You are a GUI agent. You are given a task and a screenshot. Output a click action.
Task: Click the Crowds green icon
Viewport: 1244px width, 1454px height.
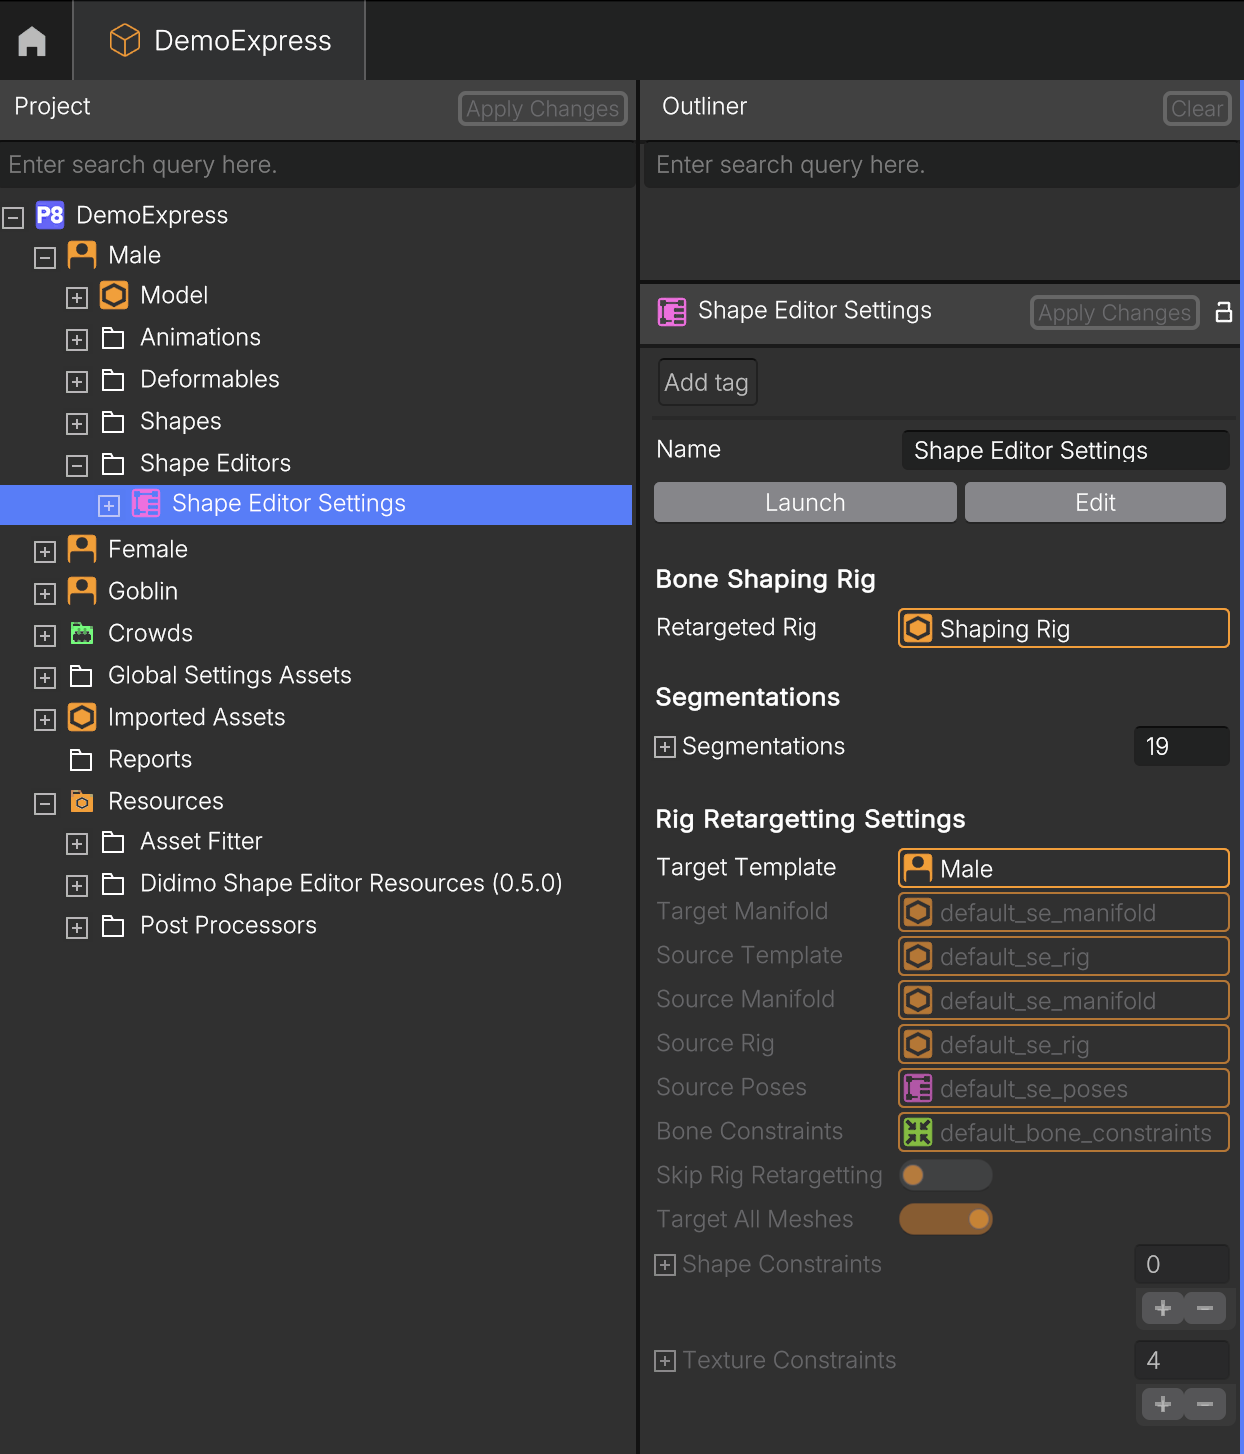click(x=82, y=633)
